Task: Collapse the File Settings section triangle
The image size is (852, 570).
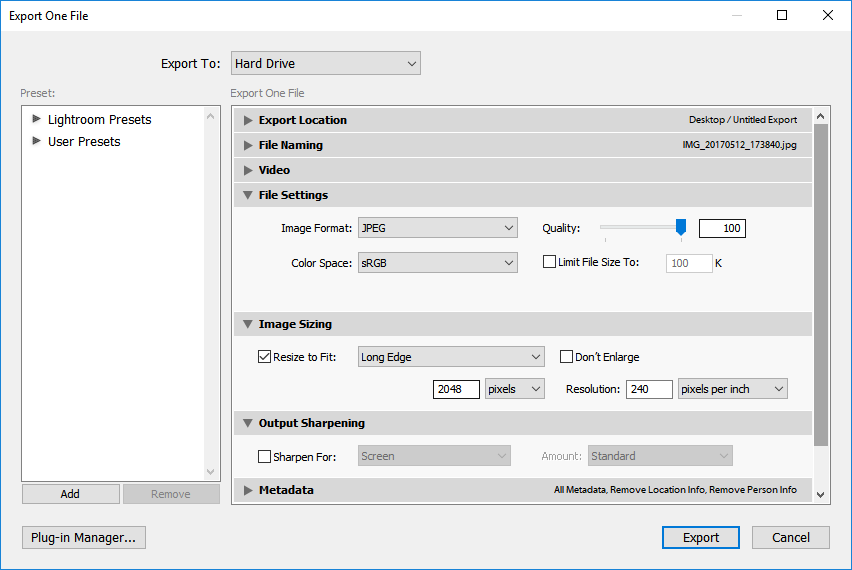Action: (x=248, y=195)
